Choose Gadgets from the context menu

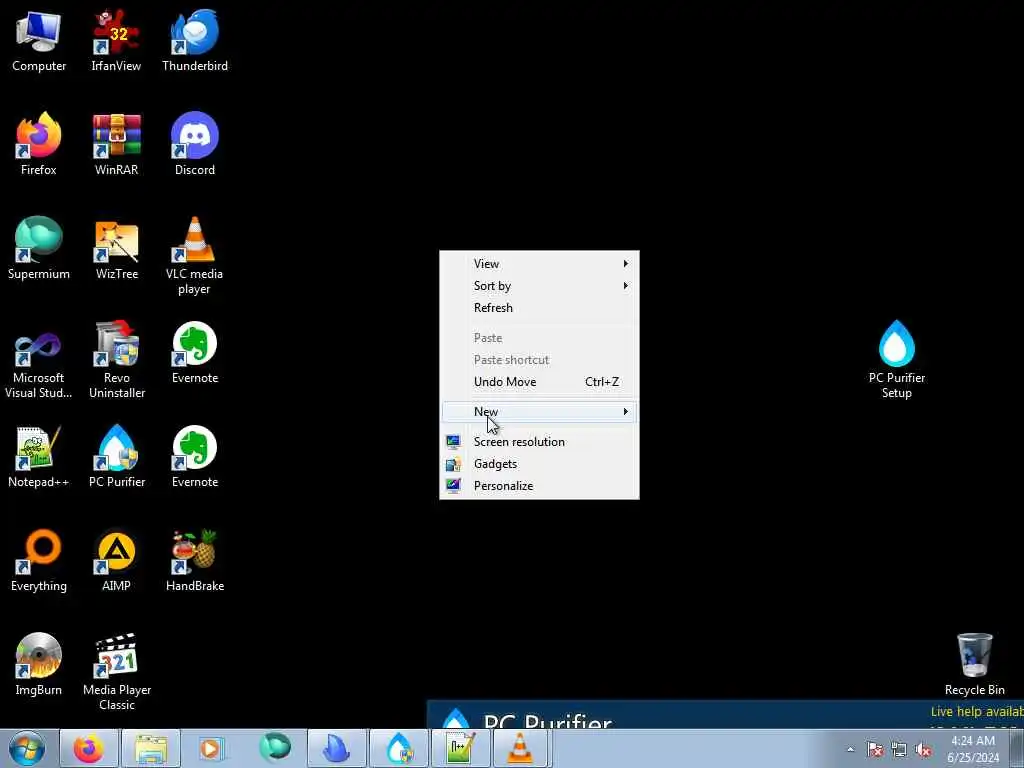tap(539, 464)
